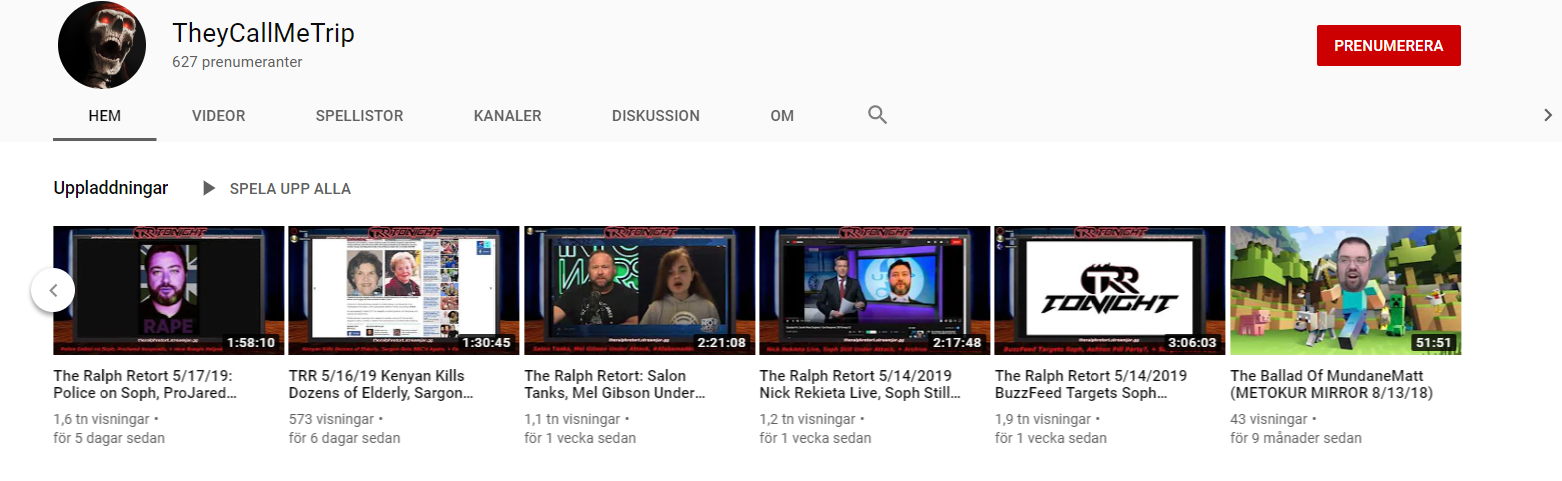
Task: Open thumbnail of Police on Soph video
Action: pyautogui.click(x=168, y=290)
